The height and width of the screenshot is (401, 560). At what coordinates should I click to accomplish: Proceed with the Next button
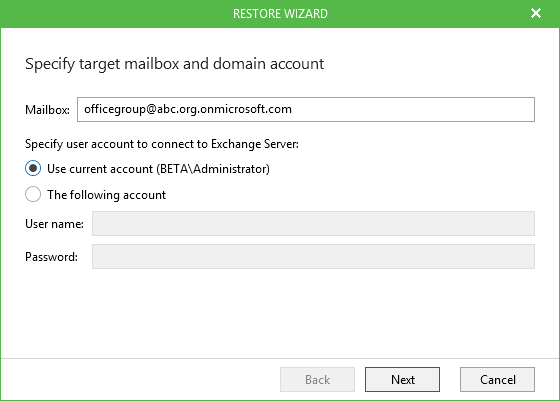(x=402, y=379)
